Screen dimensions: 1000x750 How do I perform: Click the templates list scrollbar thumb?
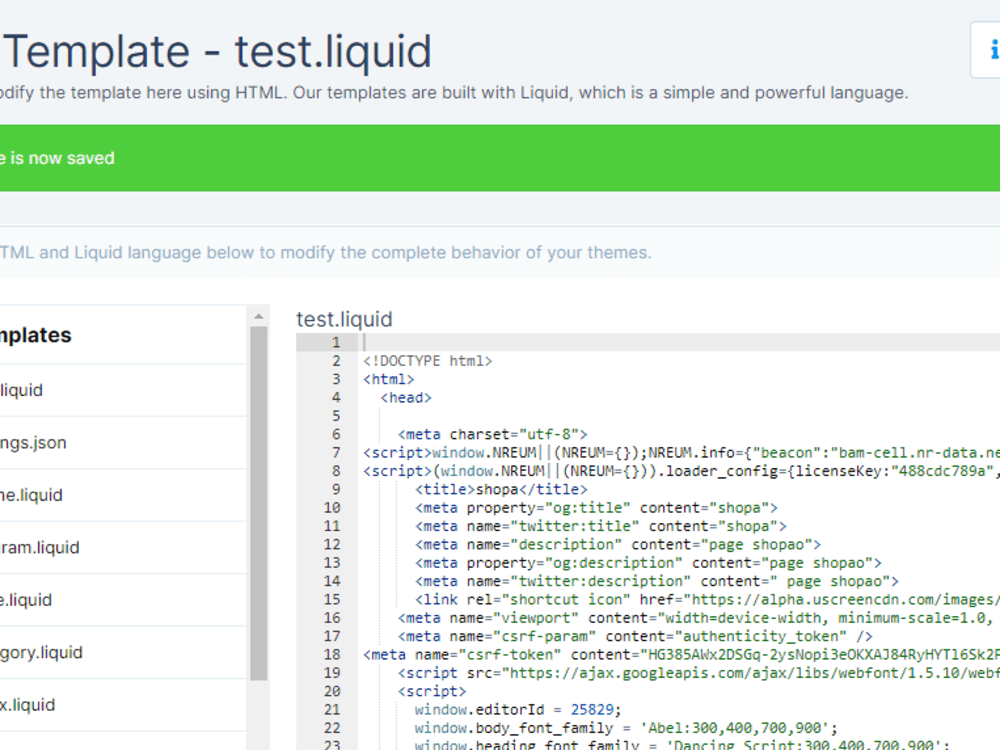coord(258,504)
